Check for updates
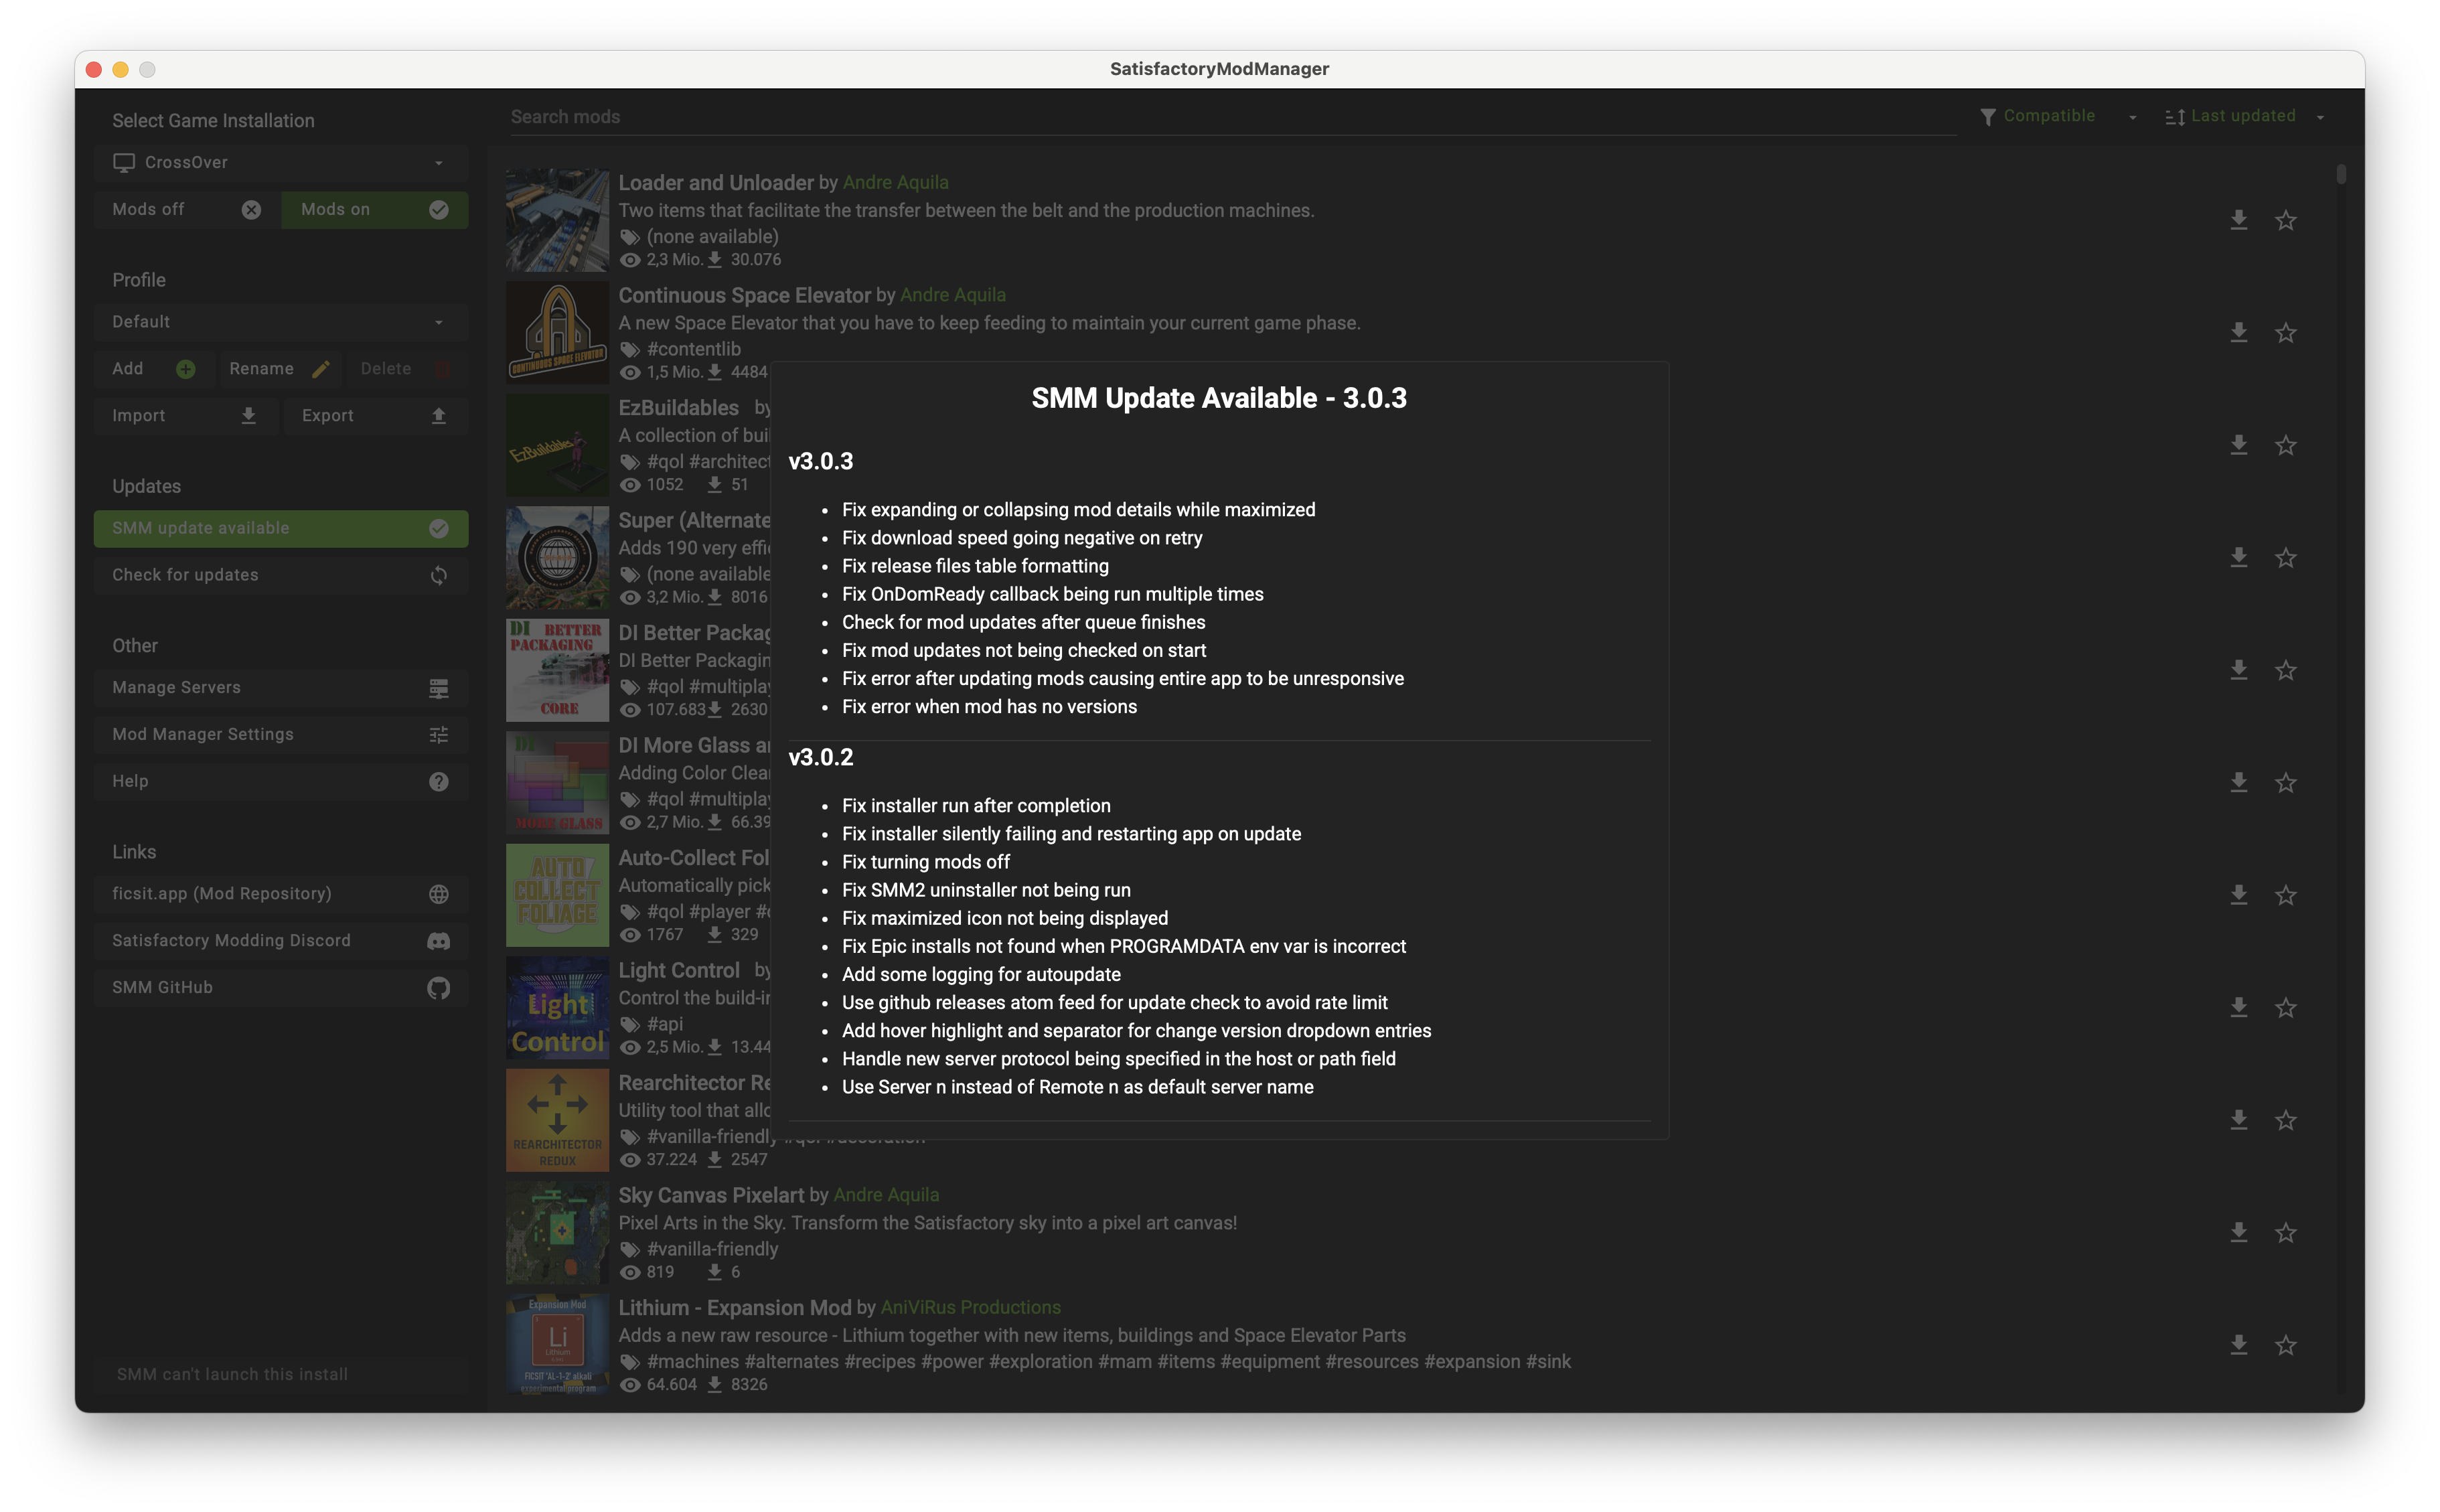The height and width of the screenshot is (1512, 2440). click(280, 575)
